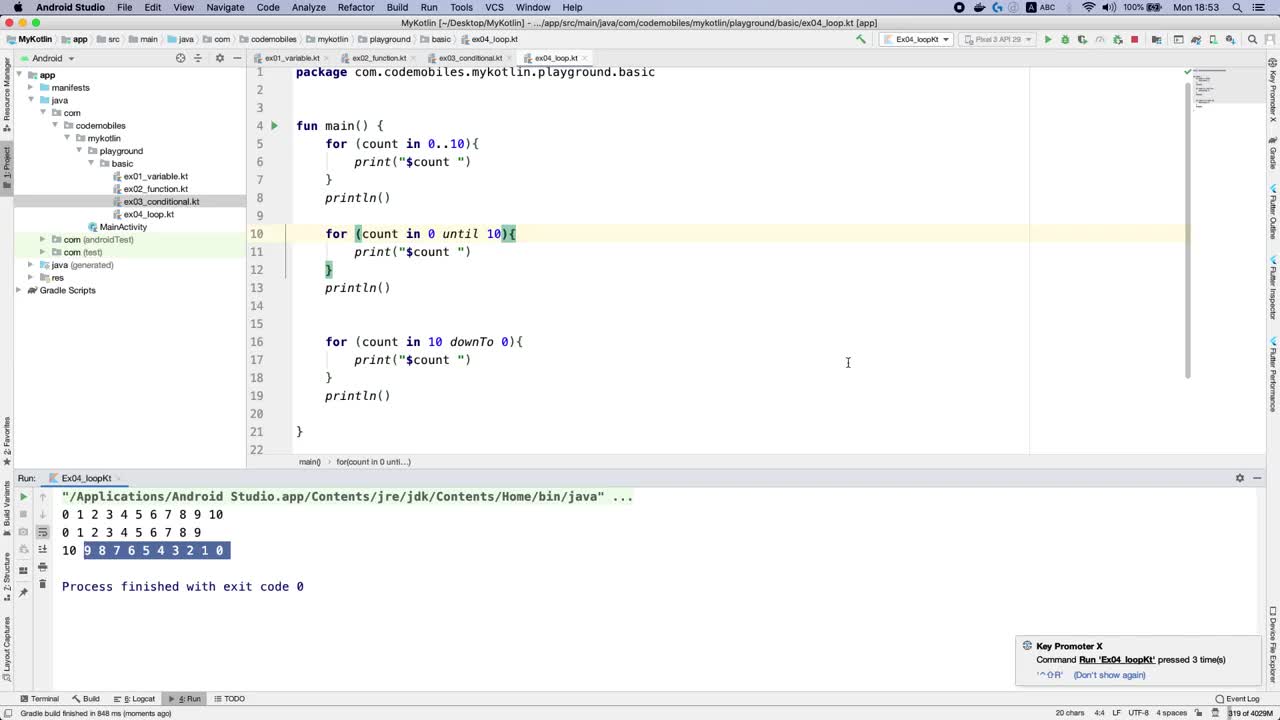Click the red Stop button in toolbar

click(1135, 40)
